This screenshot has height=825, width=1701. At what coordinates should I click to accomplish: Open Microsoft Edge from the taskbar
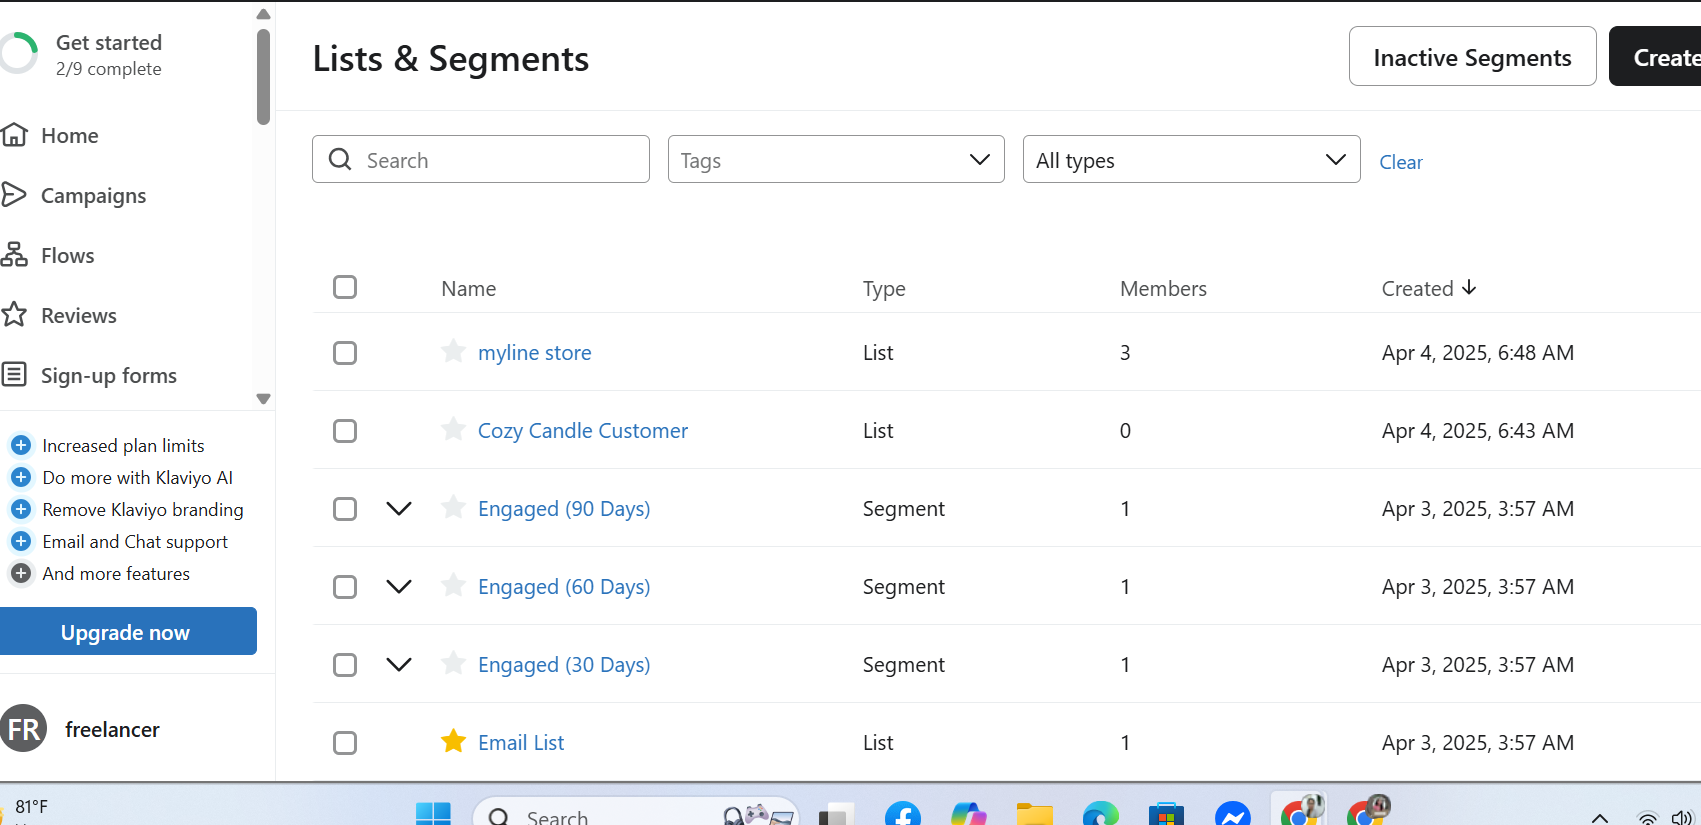pyautogui.click(x=1101, y=814)
